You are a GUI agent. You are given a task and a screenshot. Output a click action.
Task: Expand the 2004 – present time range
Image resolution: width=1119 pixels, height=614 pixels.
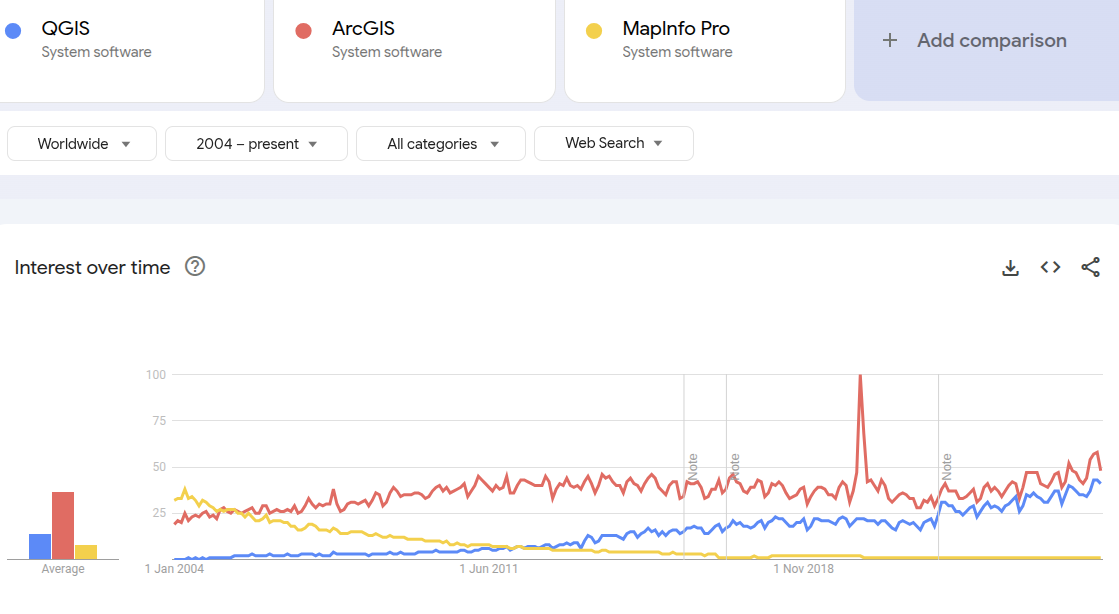coord(256,144)
